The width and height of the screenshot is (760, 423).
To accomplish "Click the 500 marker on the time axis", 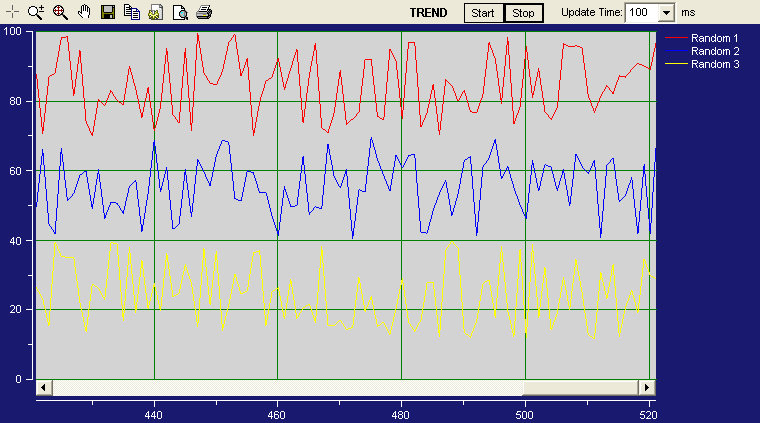I will (525, 412).
